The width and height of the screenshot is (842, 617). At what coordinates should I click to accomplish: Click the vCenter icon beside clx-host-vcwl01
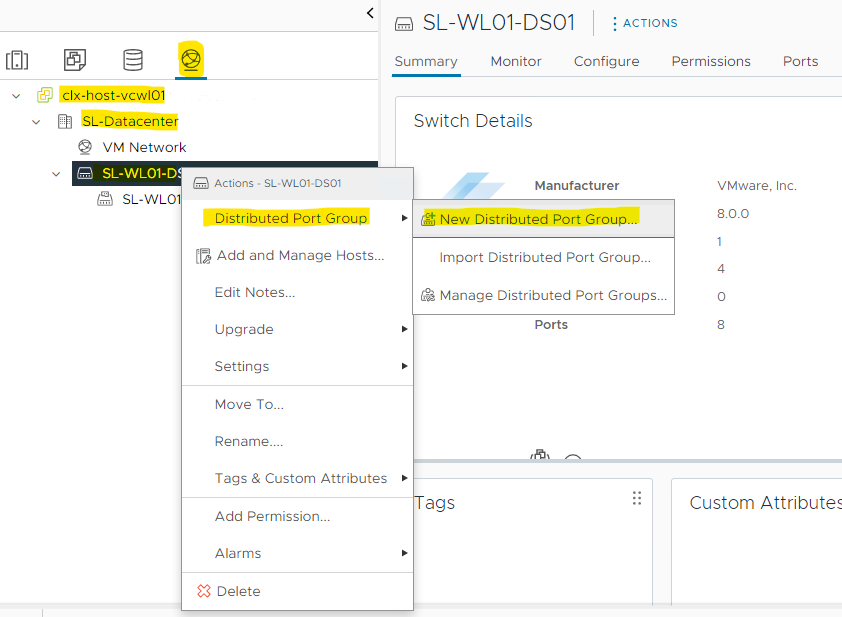click(x=45, y=95)
